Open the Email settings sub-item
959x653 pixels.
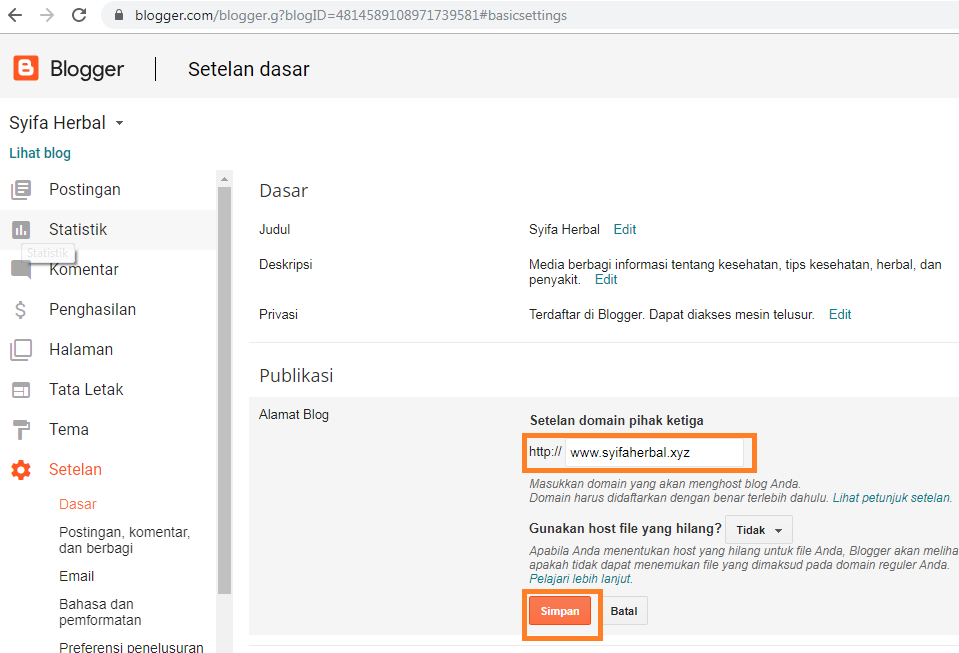coord(76,576)
